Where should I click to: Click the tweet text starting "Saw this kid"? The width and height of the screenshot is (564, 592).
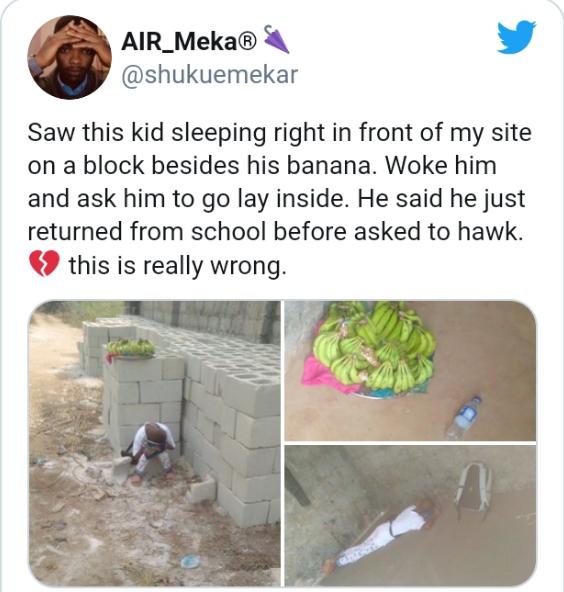(x=280, y=199)
